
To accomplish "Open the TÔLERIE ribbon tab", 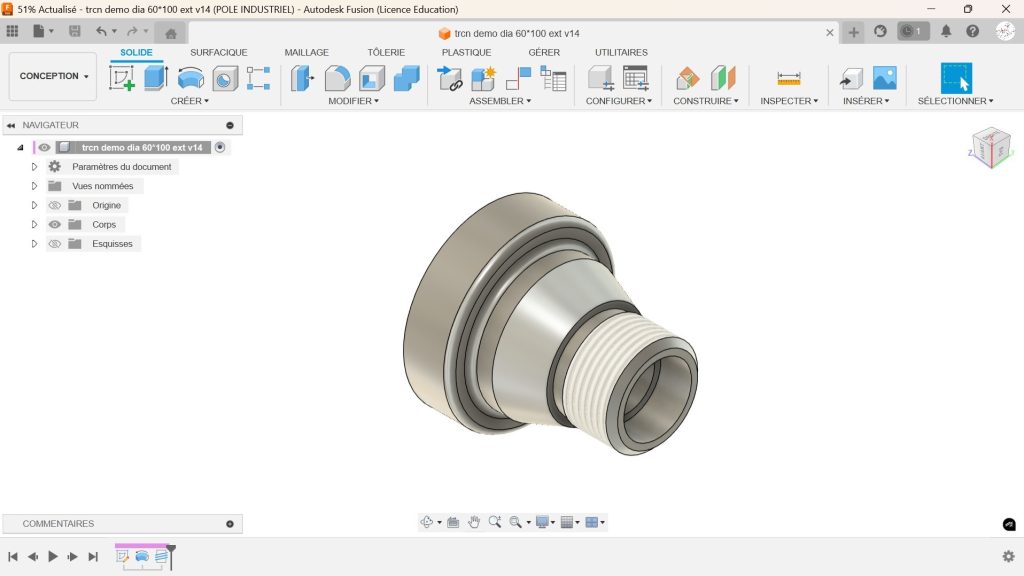I will (386, 52).
